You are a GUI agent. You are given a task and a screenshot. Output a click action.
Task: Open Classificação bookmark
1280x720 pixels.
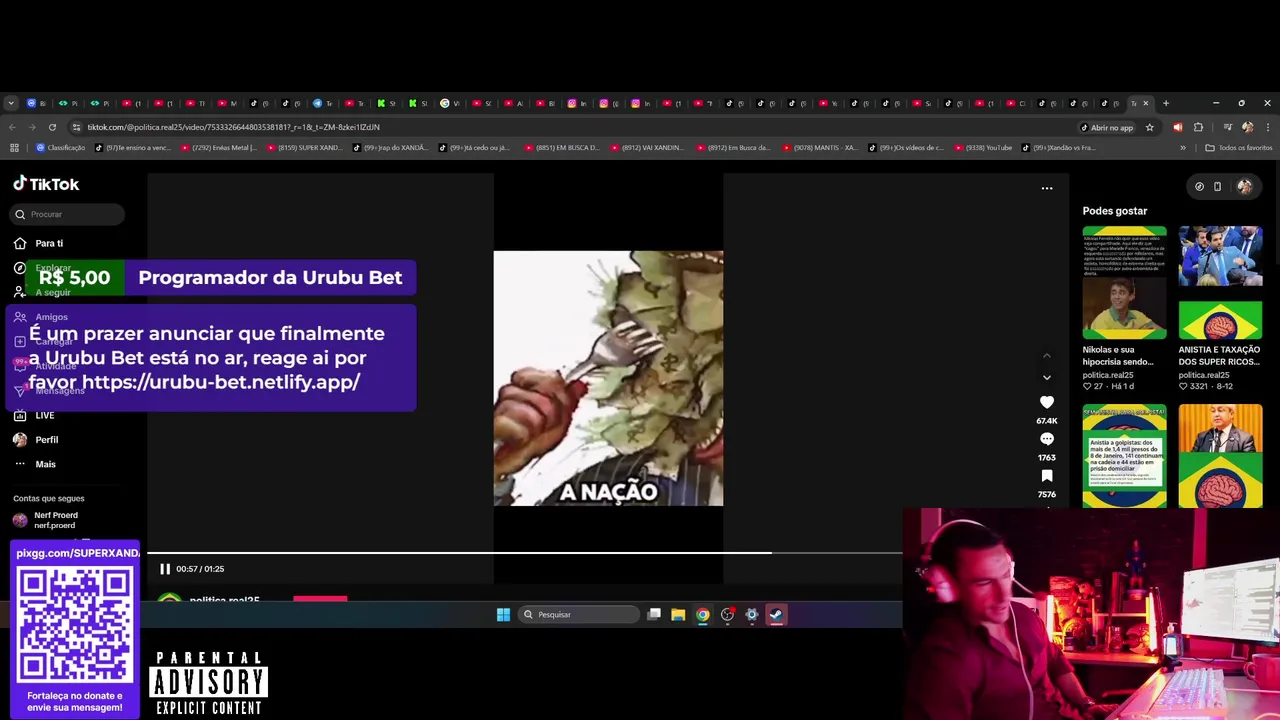point(61,148)
